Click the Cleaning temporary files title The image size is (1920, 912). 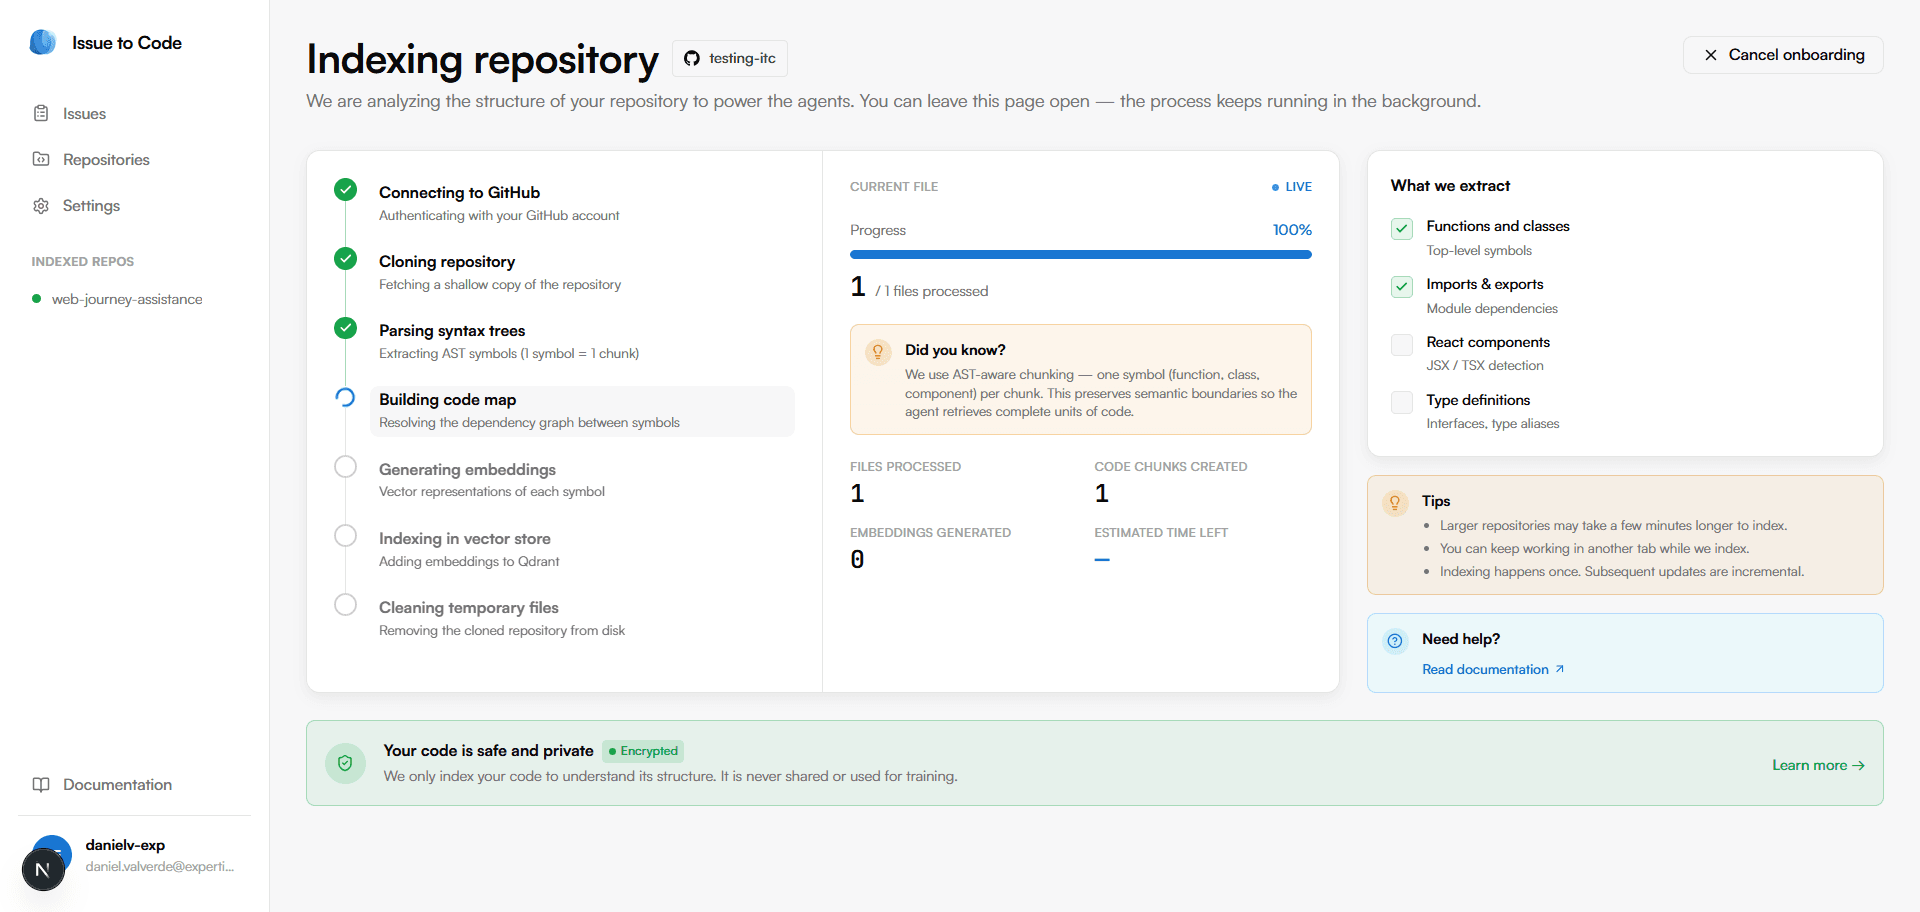468,607
